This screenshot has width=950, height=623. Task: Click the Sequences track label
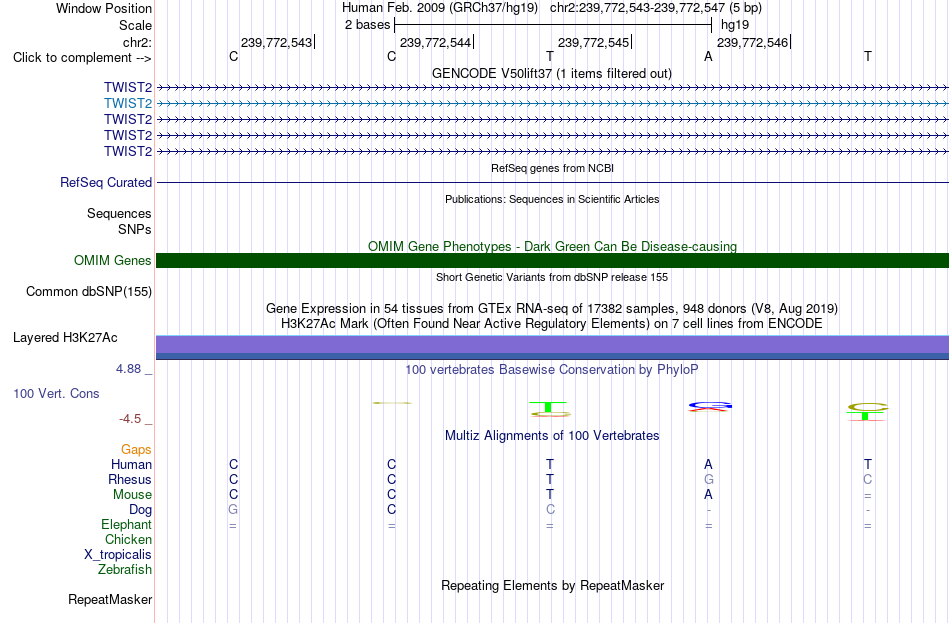119,213
